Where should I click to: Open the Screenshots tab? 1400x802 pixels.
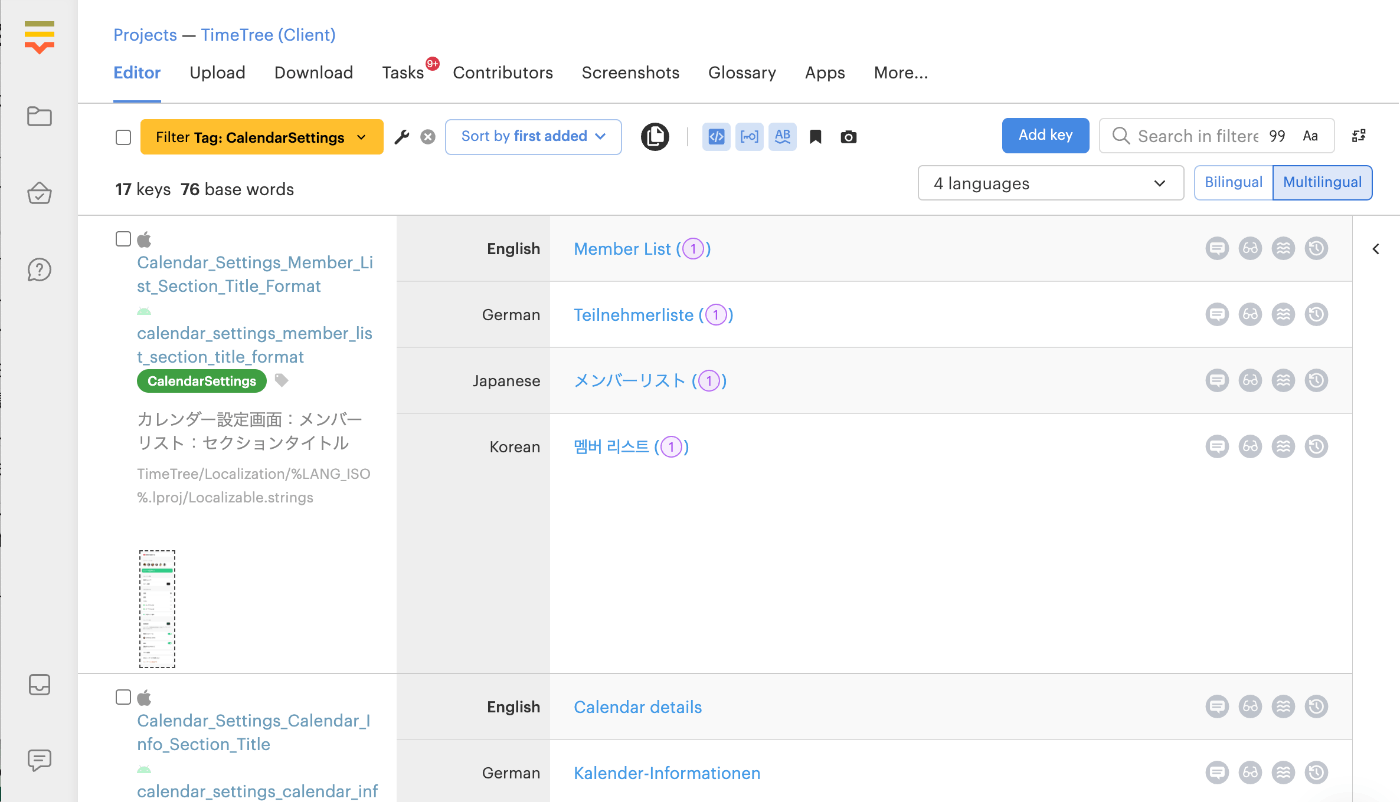pos(631,73)
